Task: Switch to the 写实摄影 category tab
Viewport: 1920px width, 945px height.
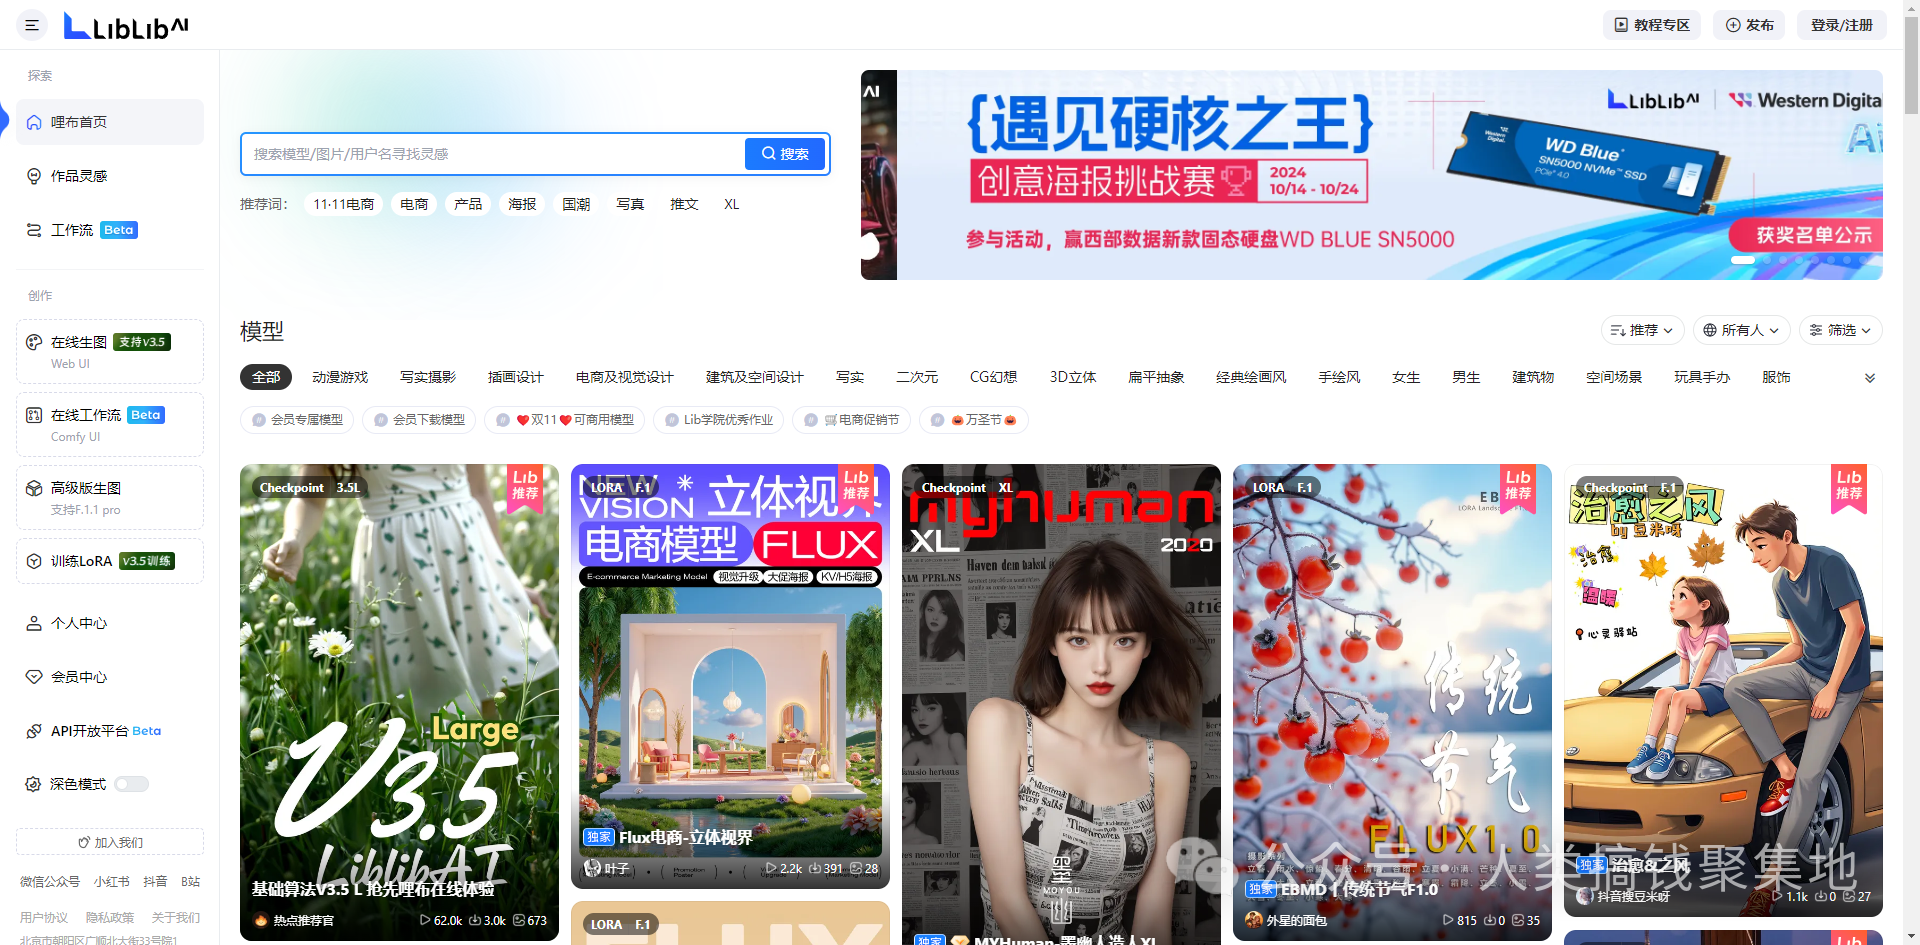Action: click(427, 377)
